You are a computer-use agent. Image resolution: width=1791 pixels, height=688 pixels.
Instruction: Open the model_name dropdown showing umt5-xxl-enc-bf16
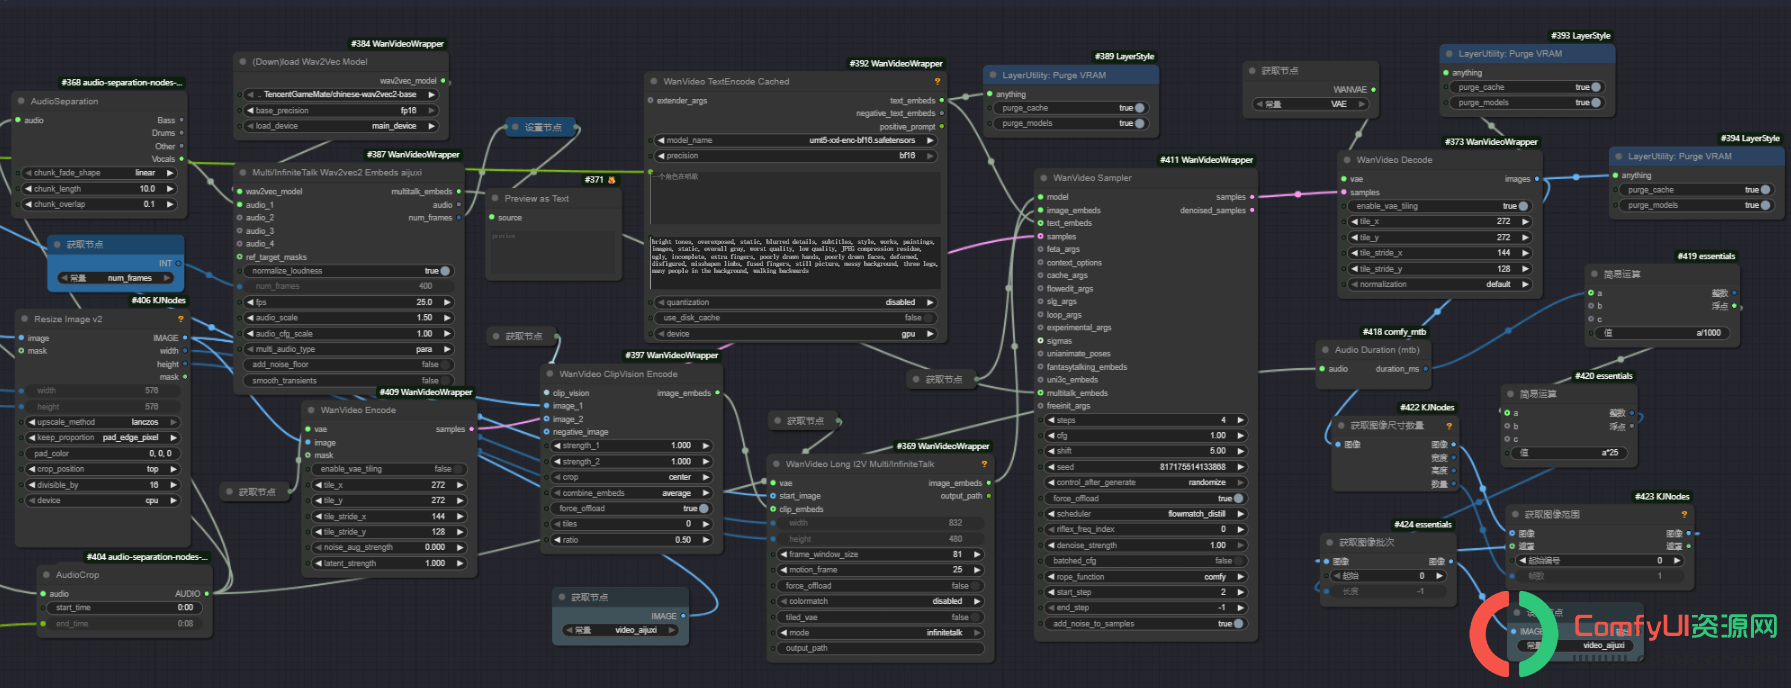coord(796,141)
